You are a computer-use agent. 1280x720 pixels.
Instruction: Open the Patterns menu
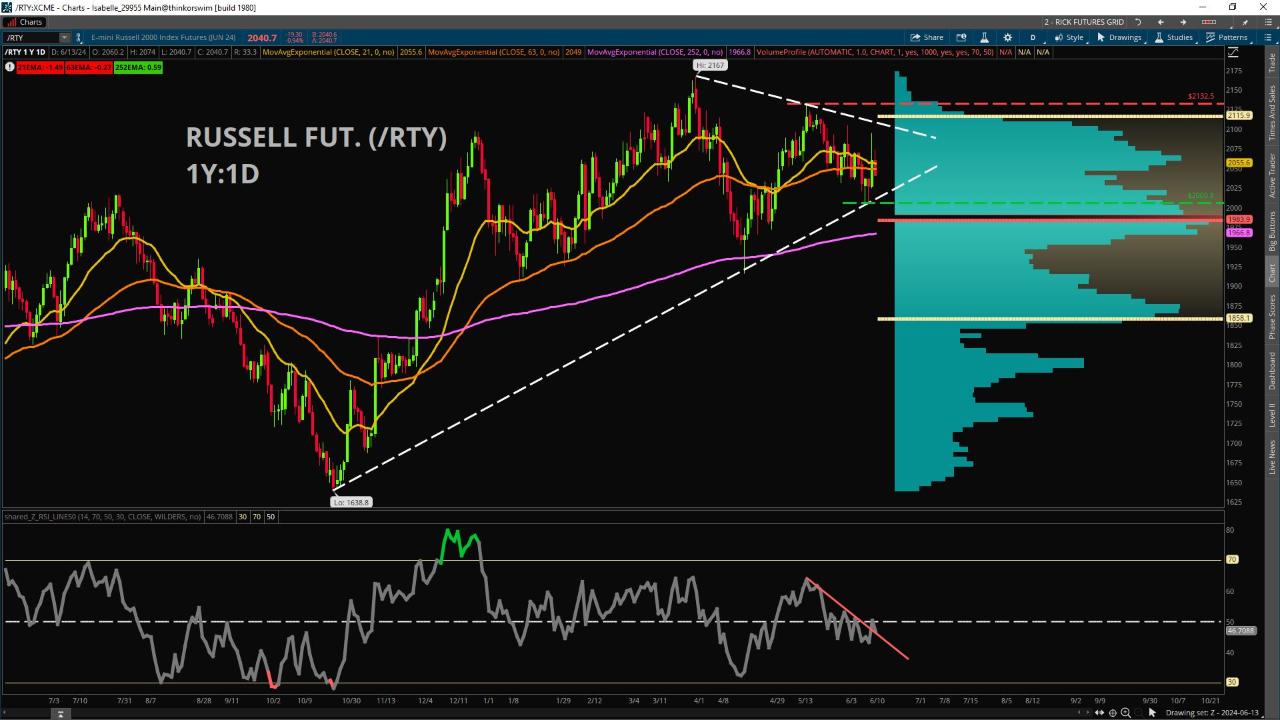click(x=1226, y=37)
